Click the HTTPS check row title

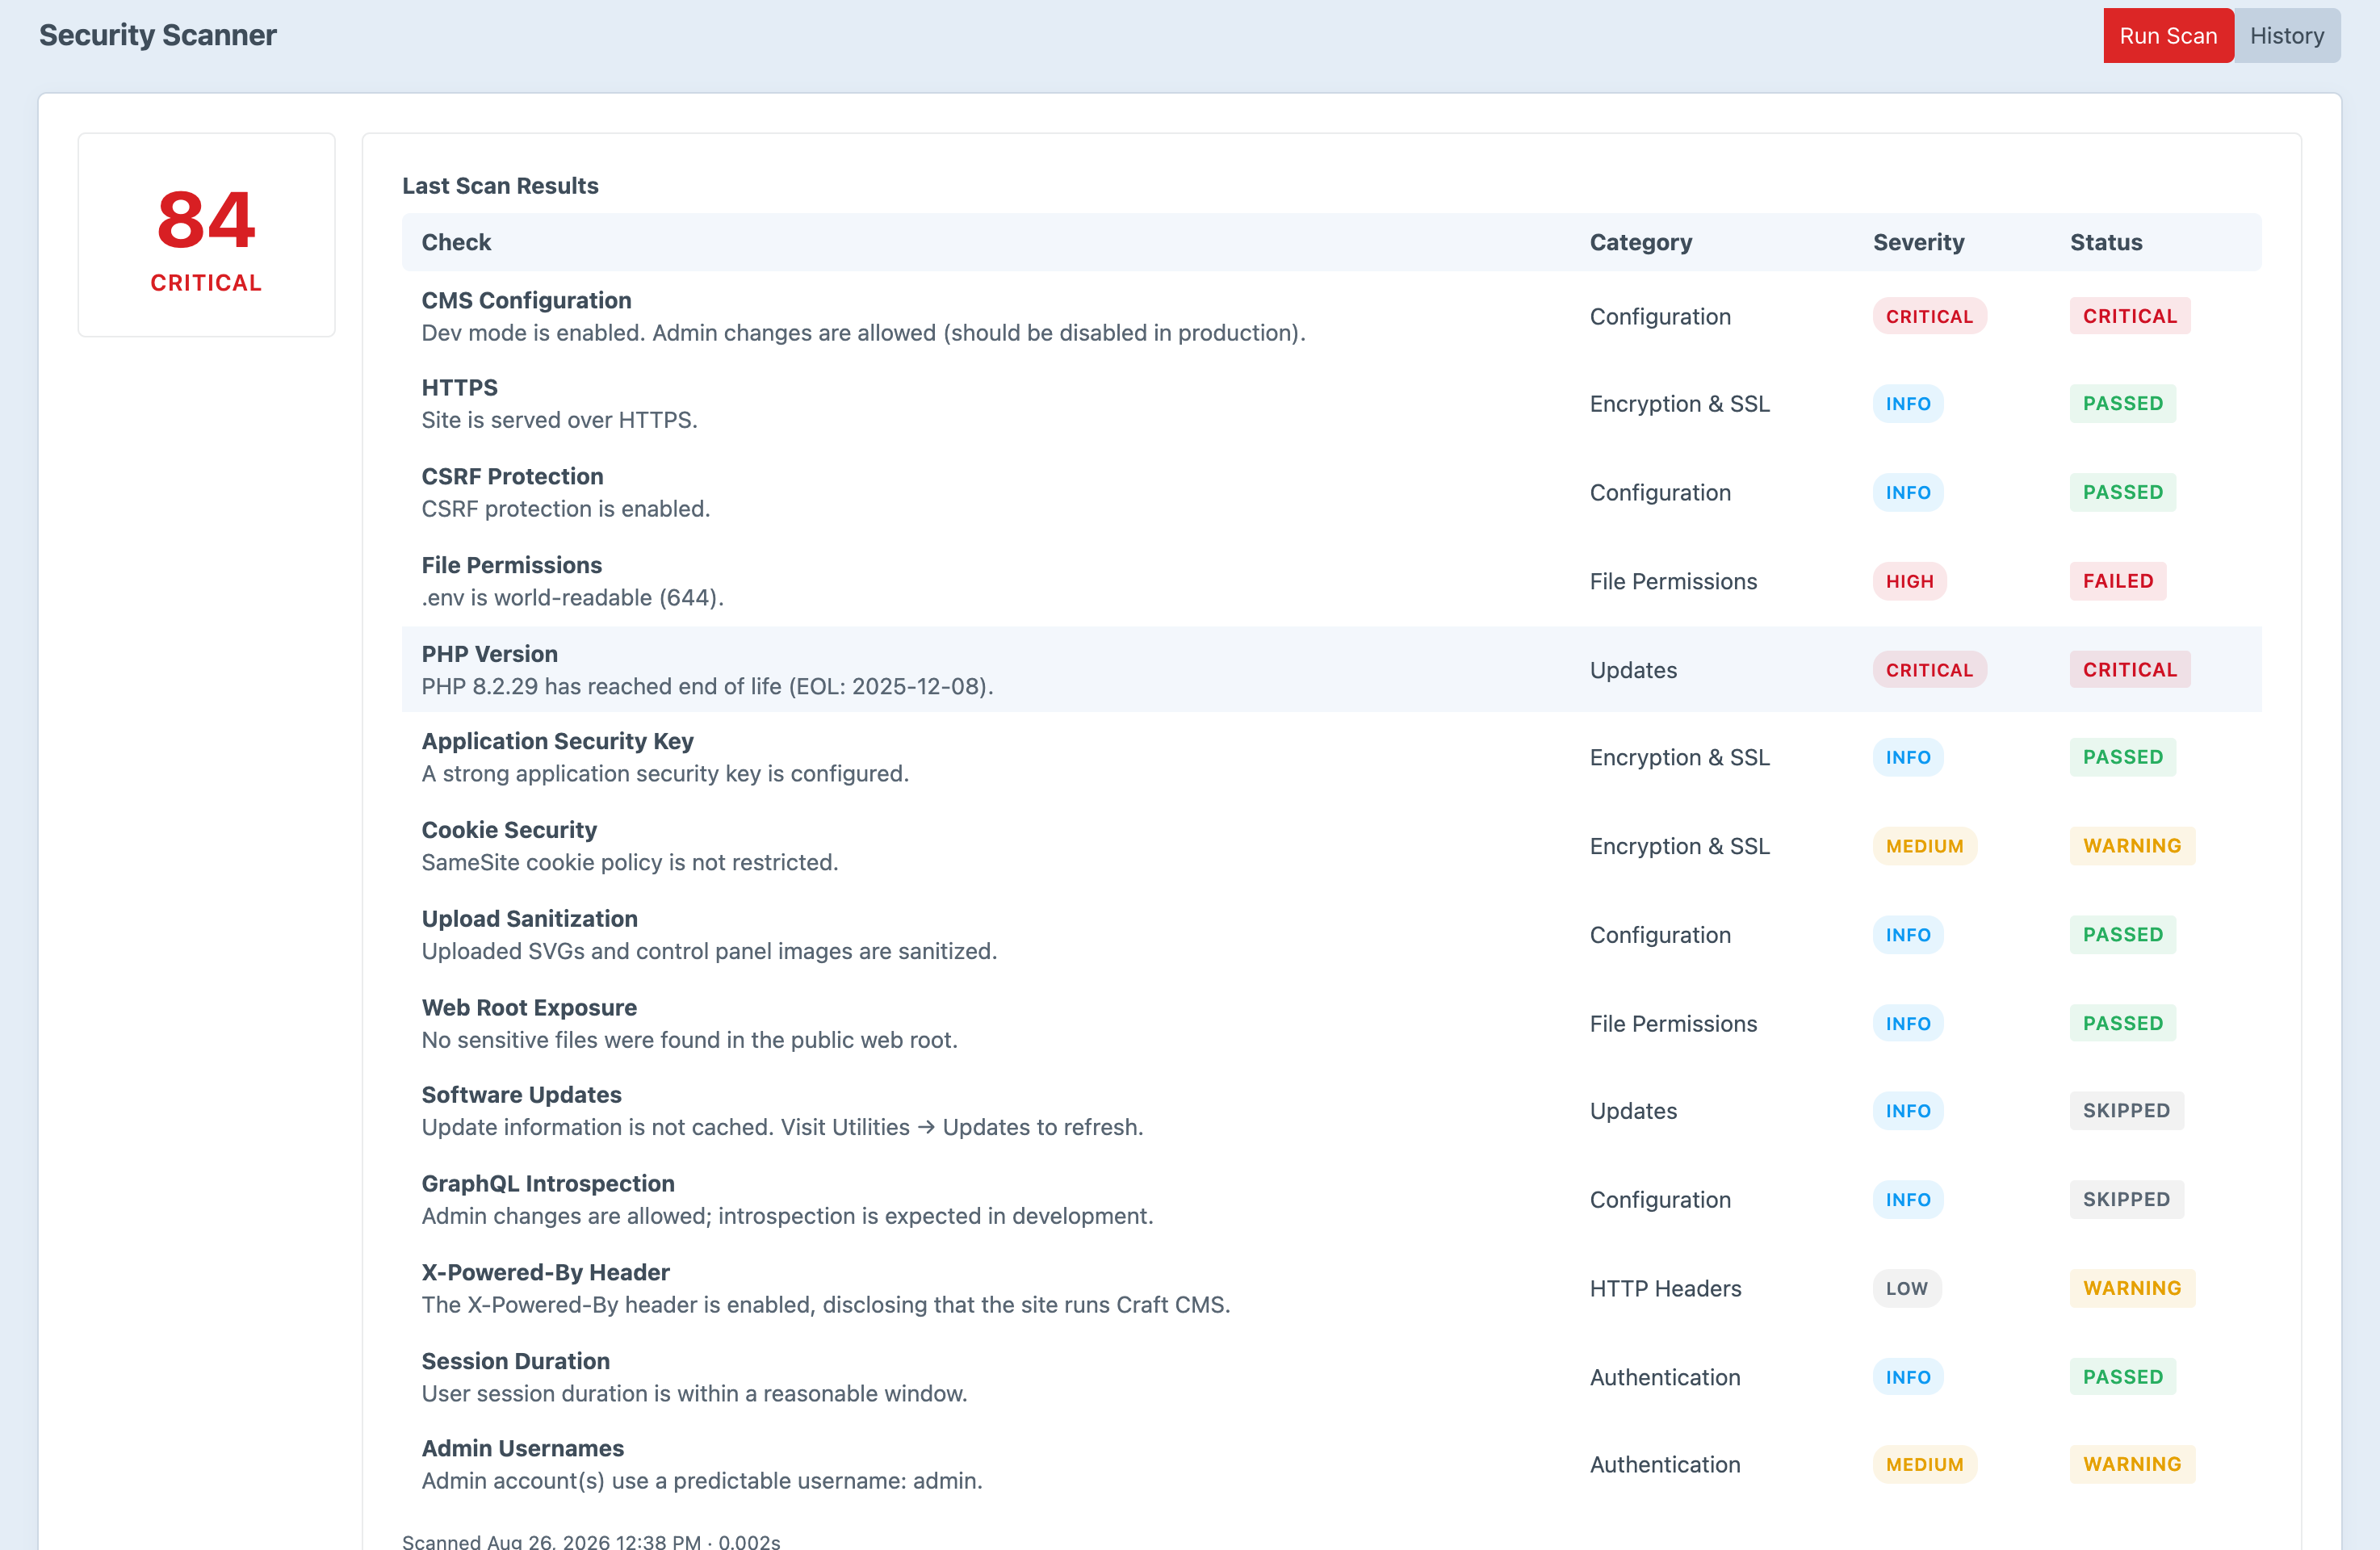[x=459, y=387]
